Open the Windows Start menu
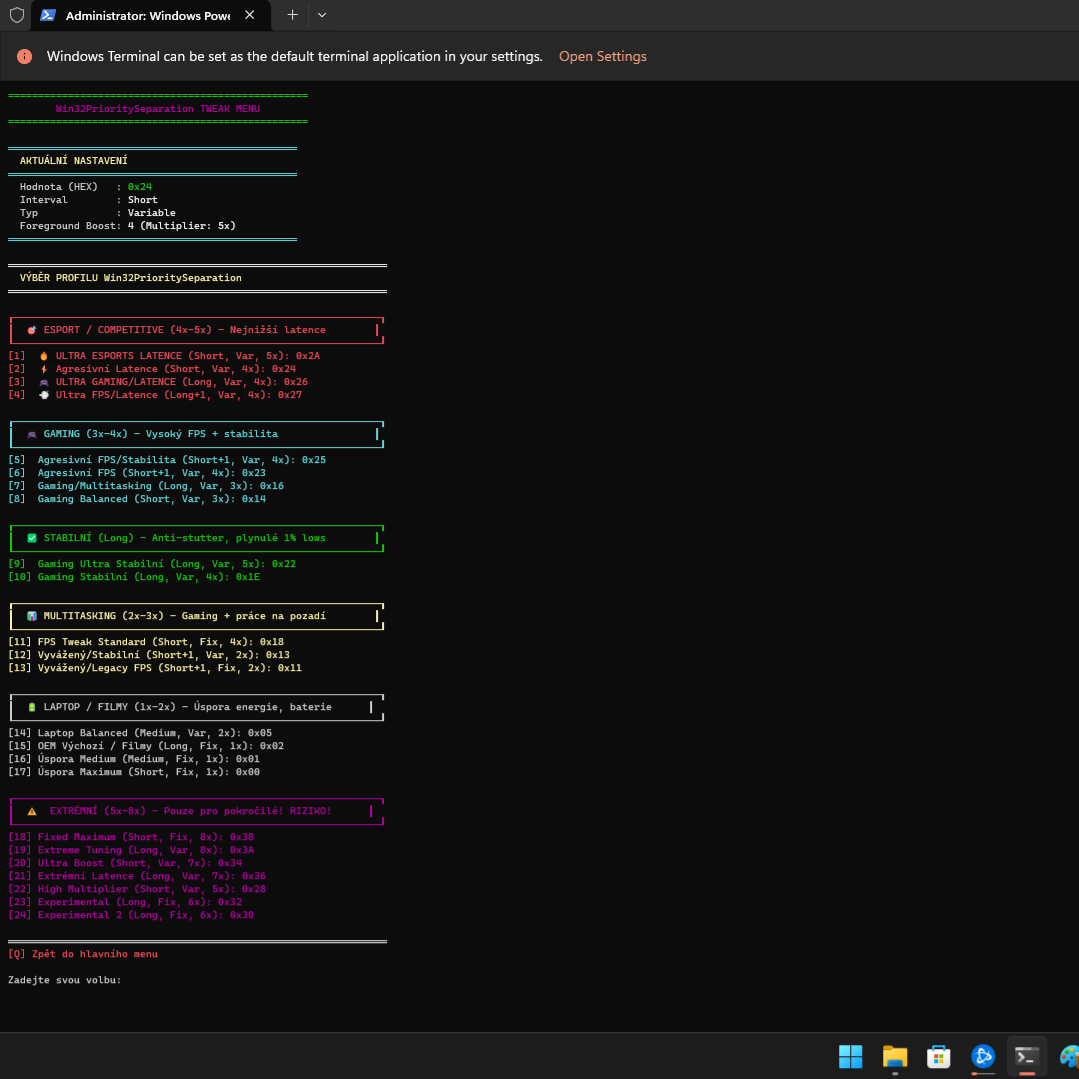Viewport: 1079px width, 1079px height. click(850, 1056)
